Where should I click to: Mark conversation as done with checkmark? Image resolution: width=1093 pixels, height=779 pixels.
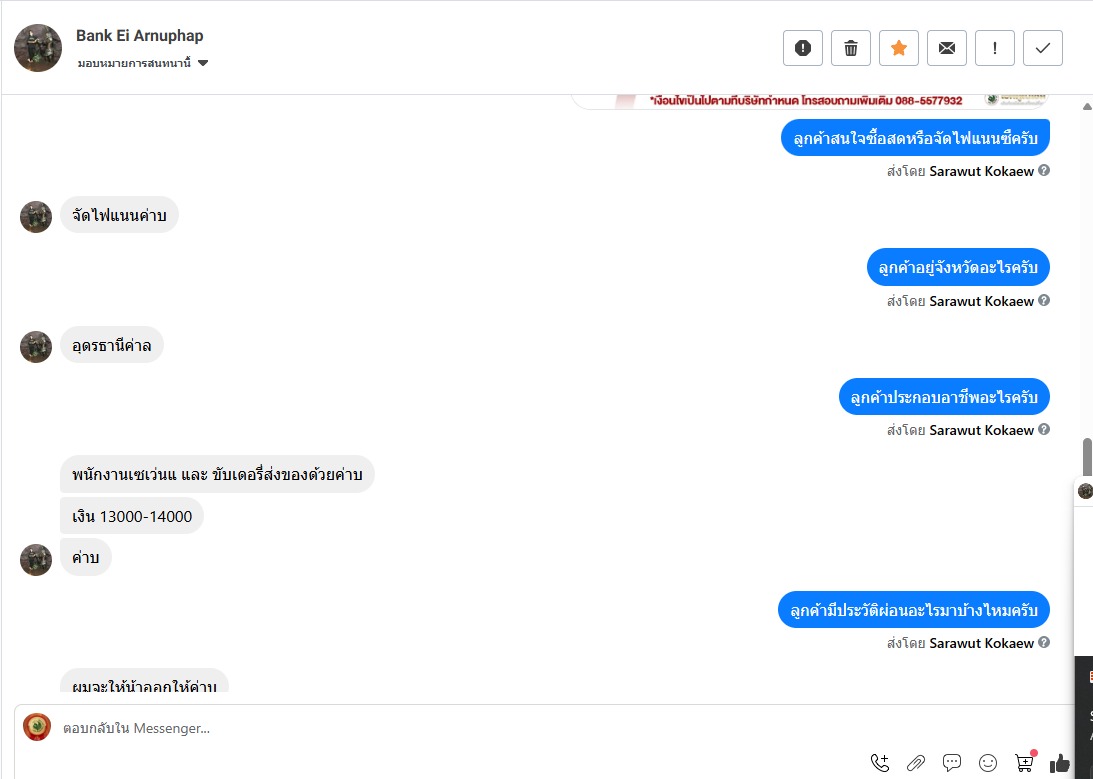1043,48
